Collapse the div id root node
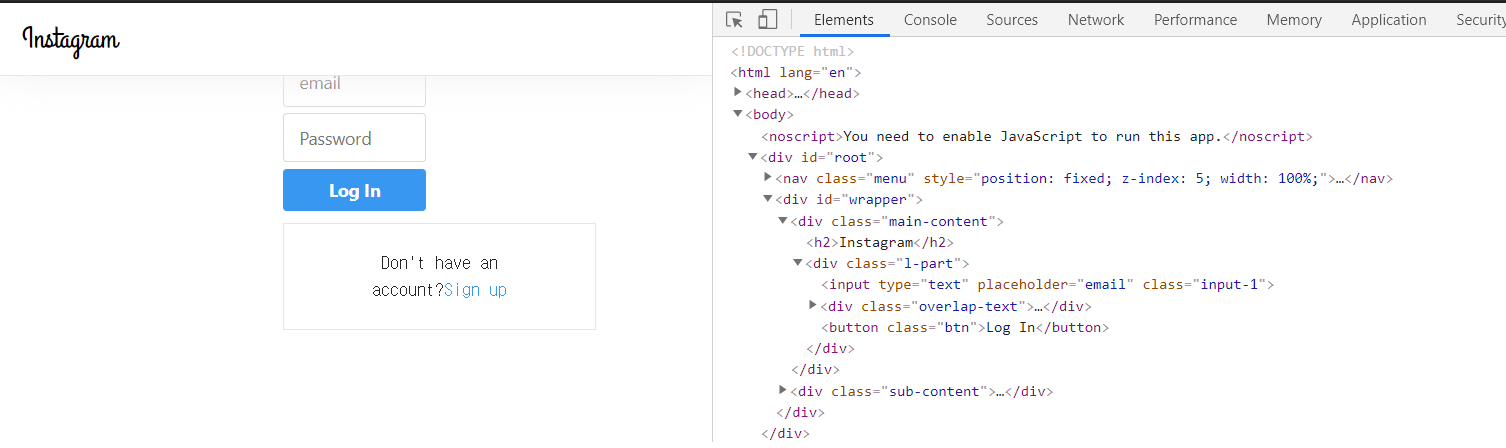The height and width of the screenshot is (448, 1506). pos(753,157)
